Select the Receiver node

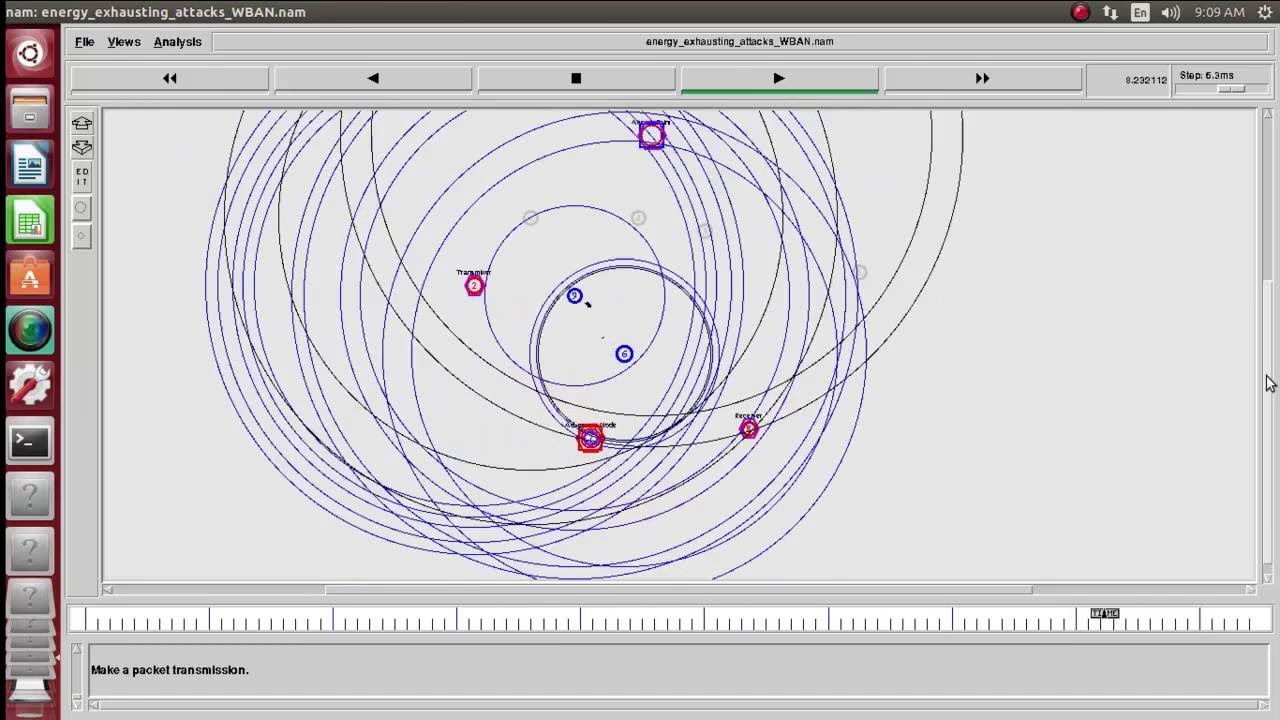coord(749,429)
